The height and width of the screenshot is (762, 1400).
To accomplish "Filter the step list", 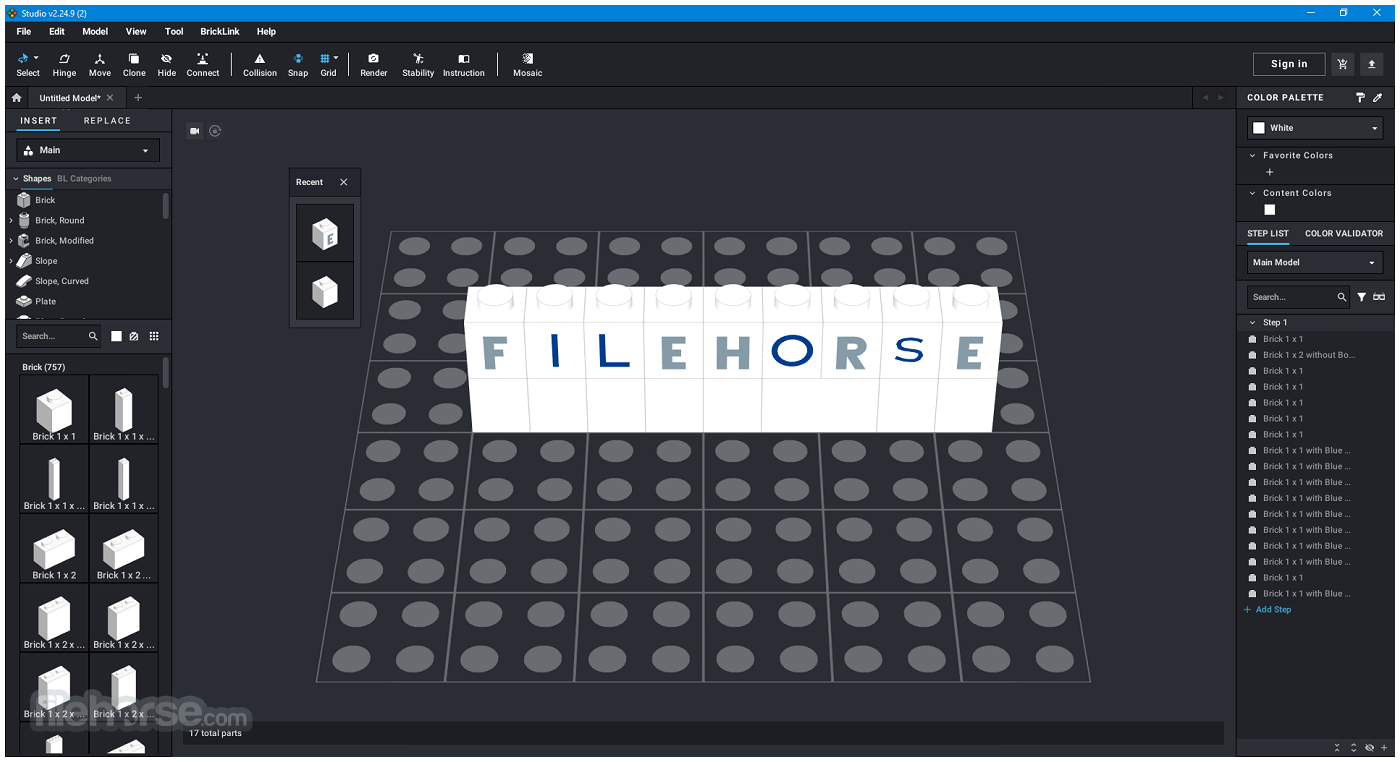I will [1361, 297].
